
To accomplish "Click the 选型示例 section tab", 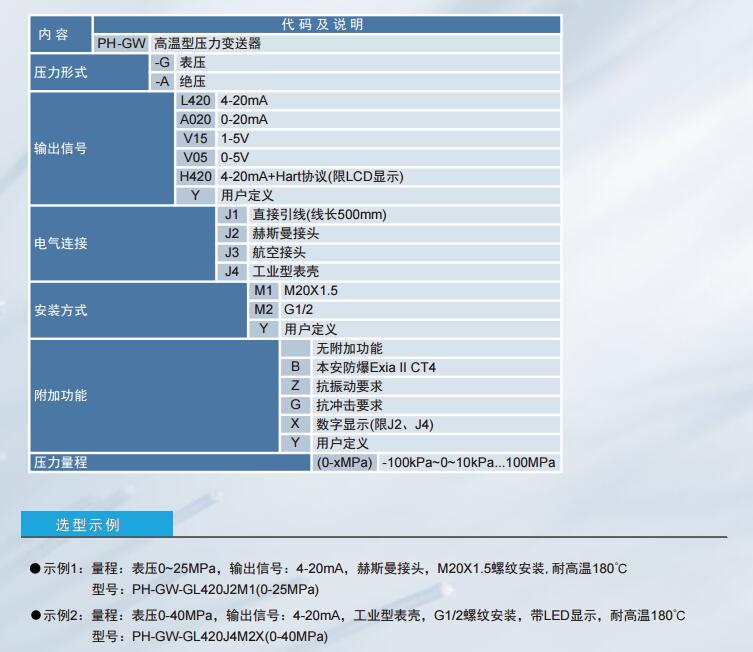I will coord(87,524).
